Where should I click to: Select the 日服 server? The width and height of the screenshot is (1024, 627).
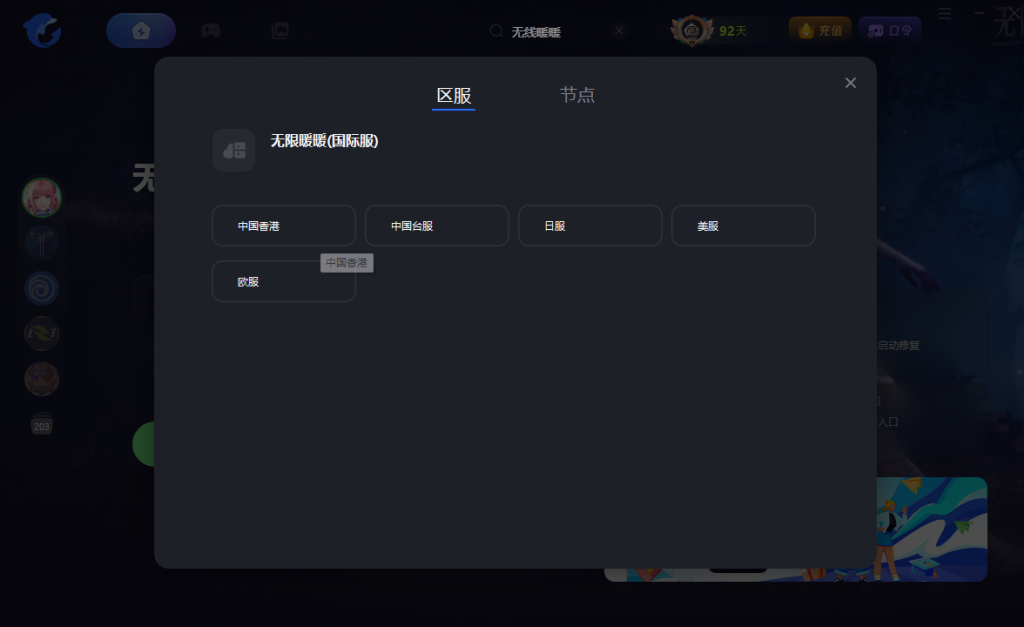(x=590, y=225)
